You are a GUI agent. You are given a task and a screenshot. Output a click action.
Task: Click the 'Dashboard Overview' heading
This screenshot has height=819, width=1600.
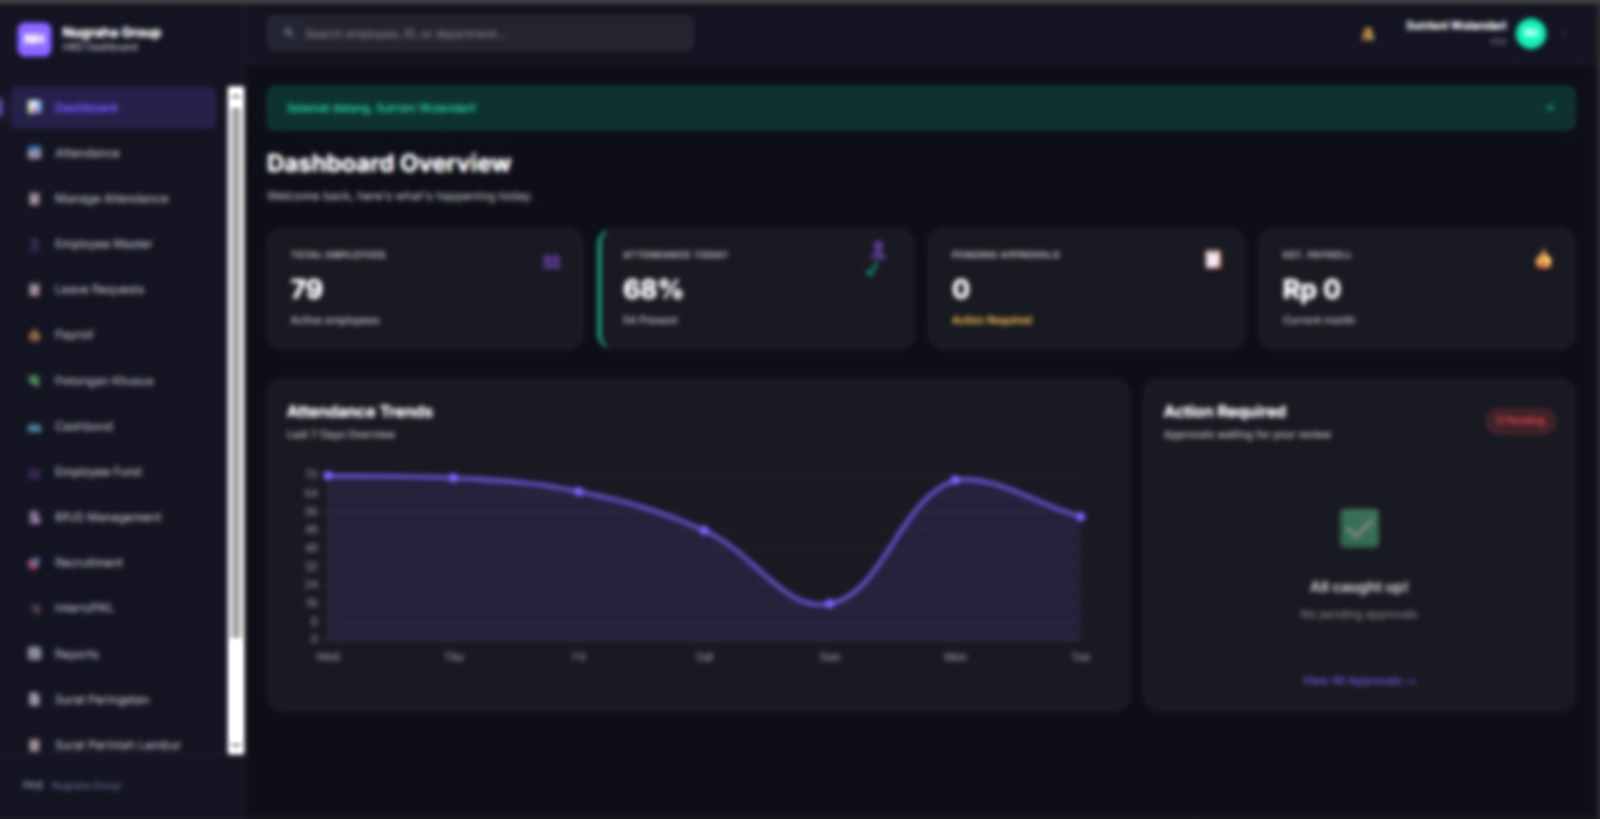389,163
